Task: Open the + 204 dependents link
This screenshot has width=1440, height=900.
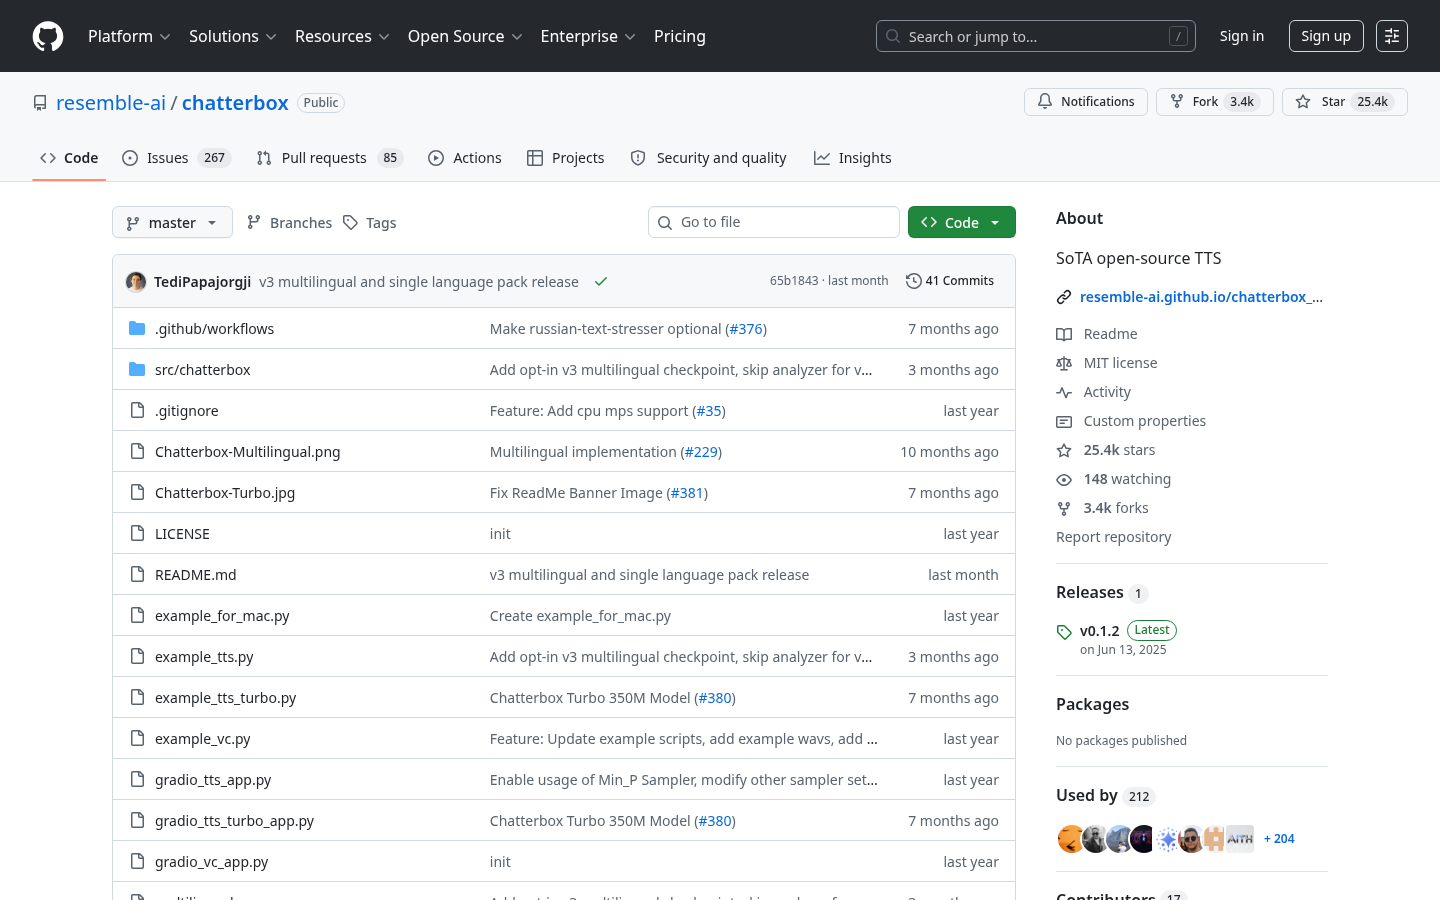Action: [x=1279, y=839]
